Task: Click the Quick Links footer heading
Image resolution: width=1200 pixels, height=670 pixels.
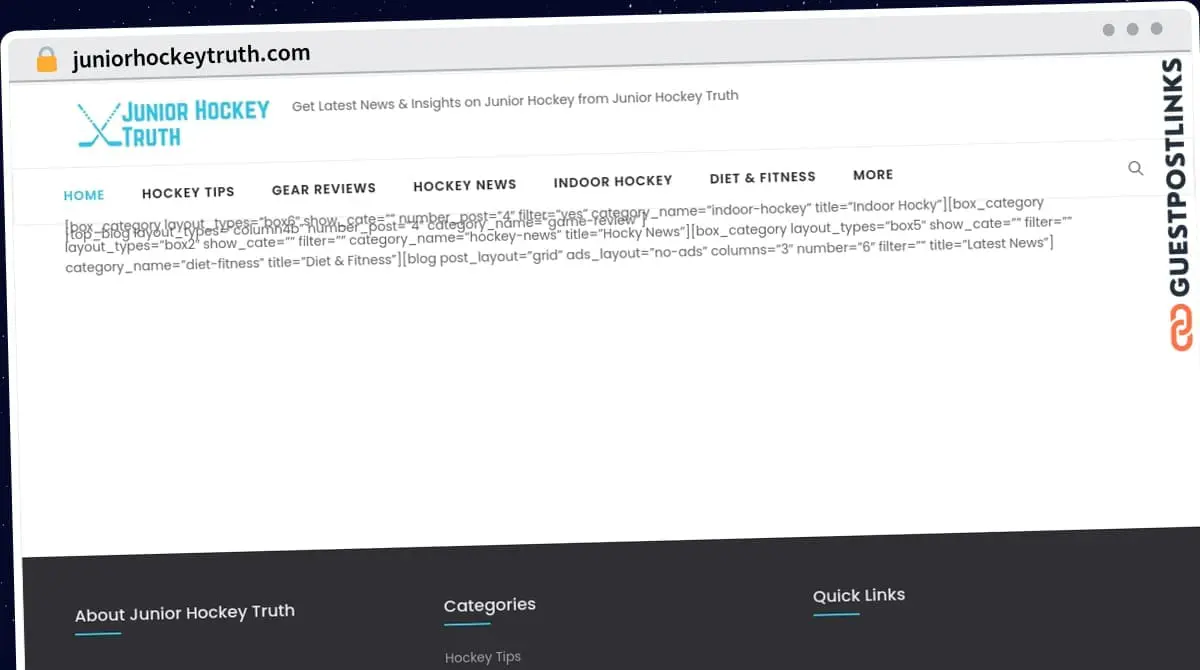Action: pos(859,595)
